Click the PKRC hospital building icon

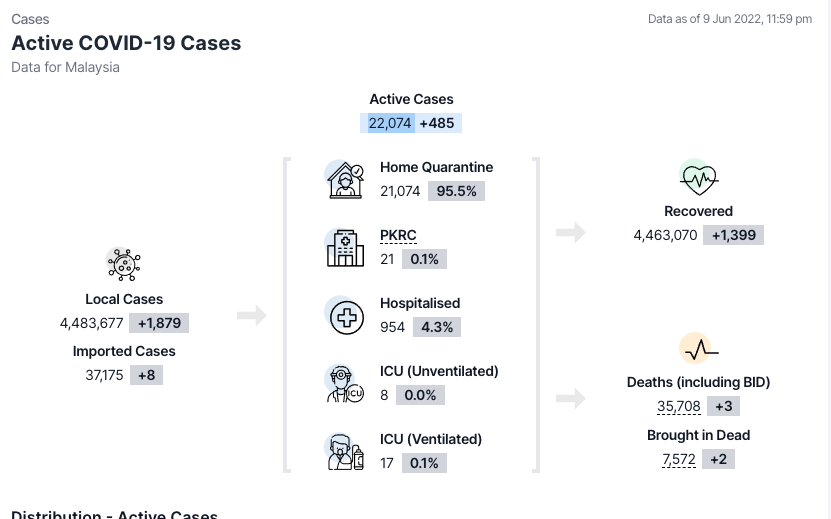[345, 247]
